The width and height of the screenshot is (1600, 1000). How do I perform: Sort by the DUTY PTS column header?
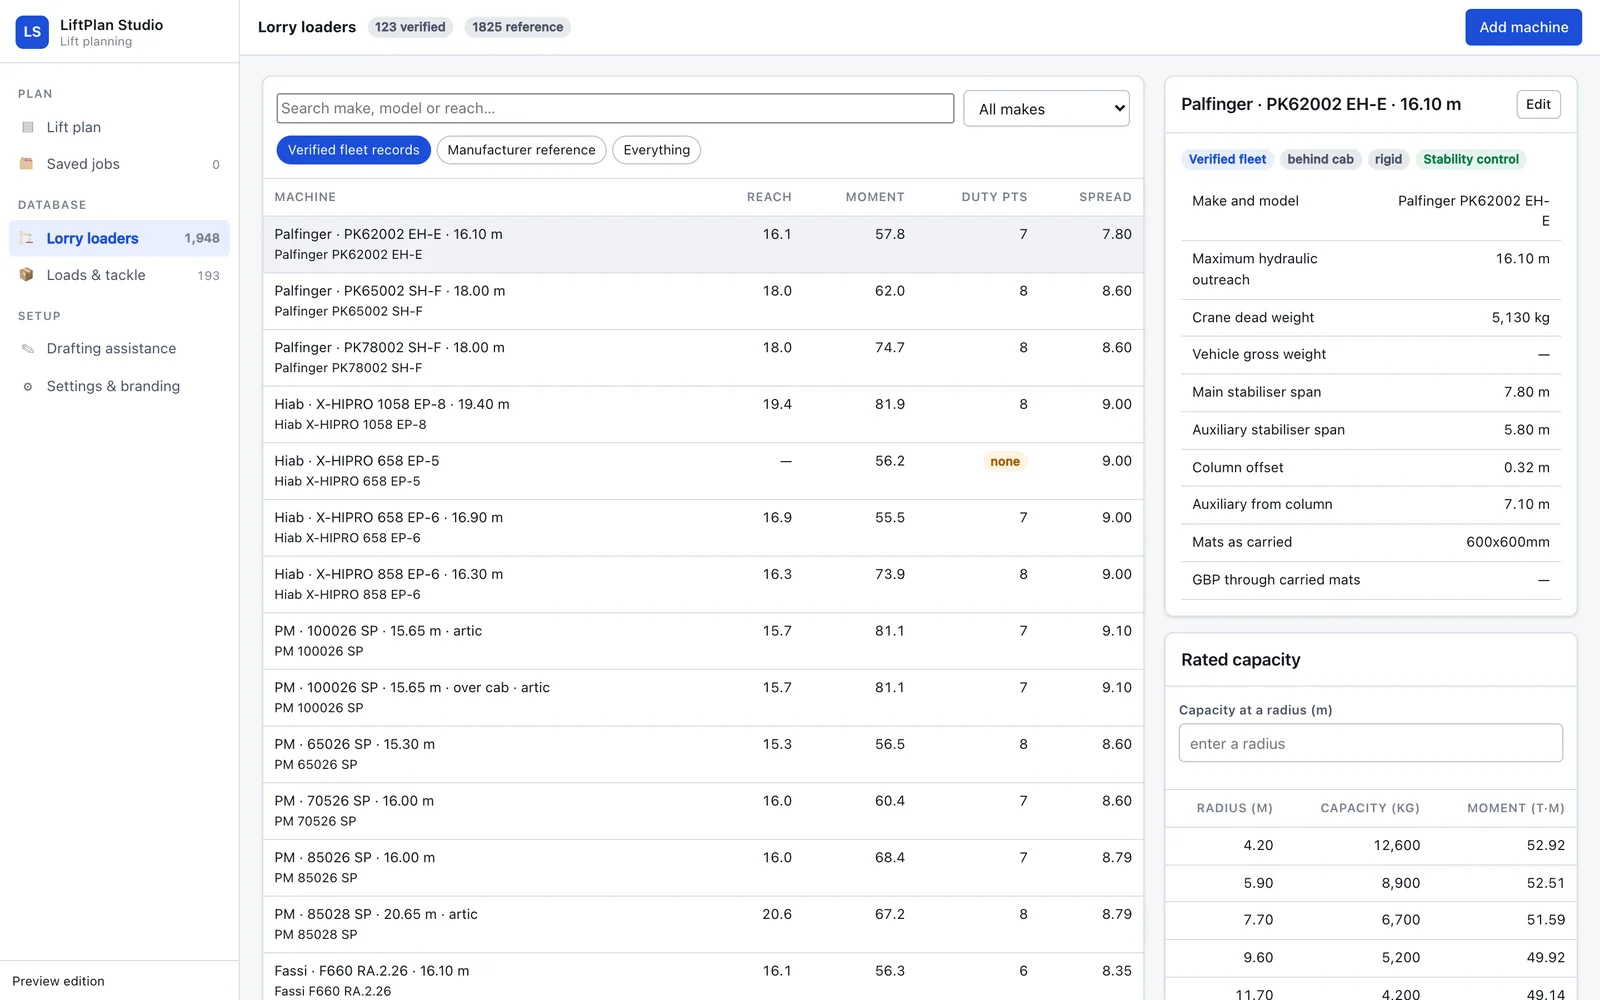pyautogui.click(x=994, y=197)
